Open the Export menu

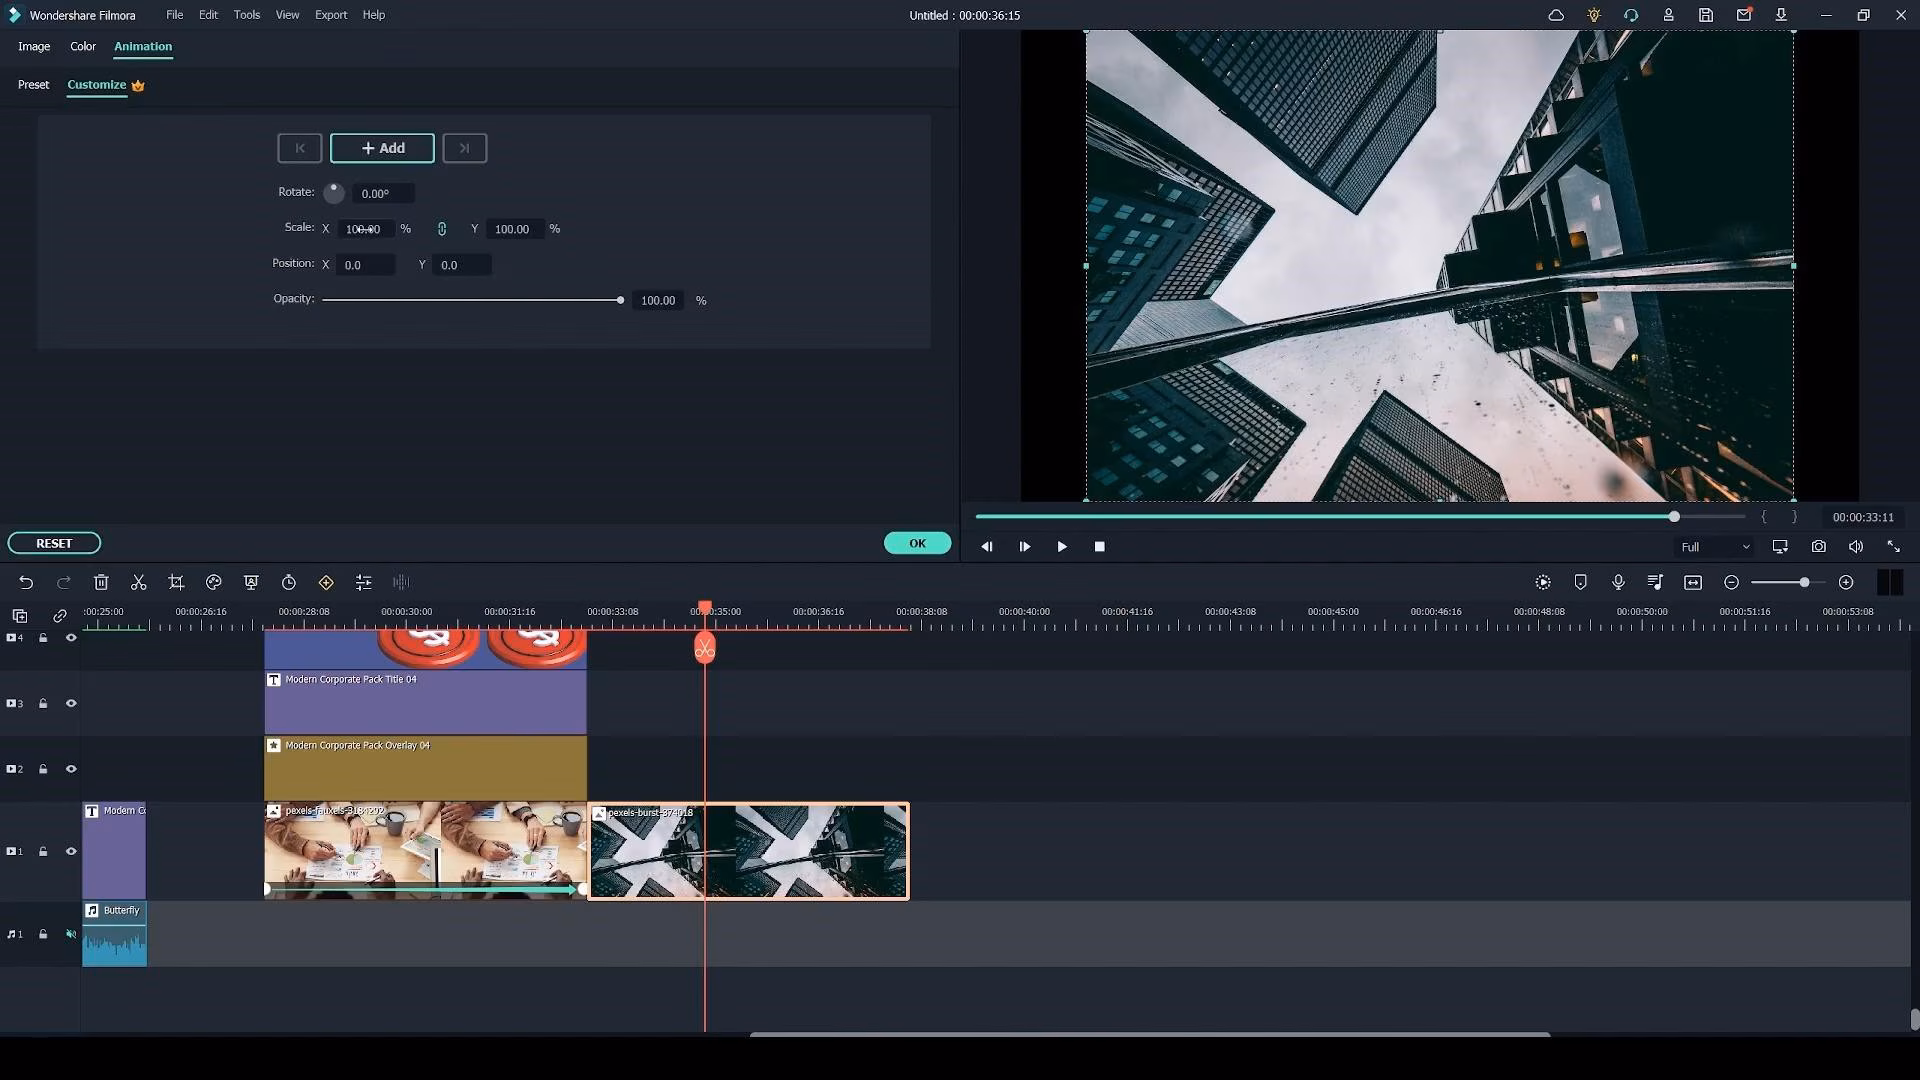tap(330, 15)
